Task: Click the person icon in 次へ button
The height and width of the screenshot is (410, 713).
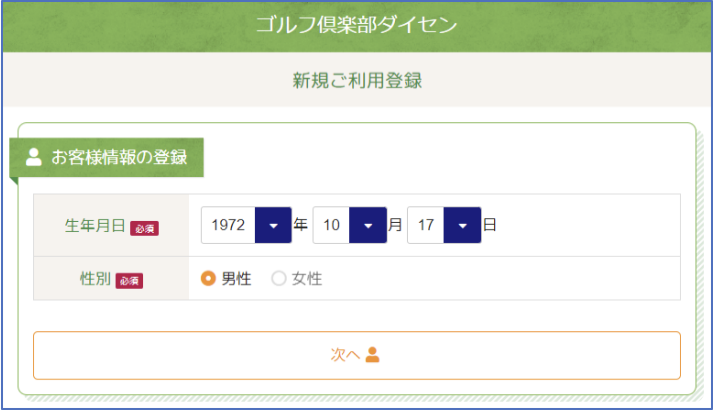Action: click(373, 354)
